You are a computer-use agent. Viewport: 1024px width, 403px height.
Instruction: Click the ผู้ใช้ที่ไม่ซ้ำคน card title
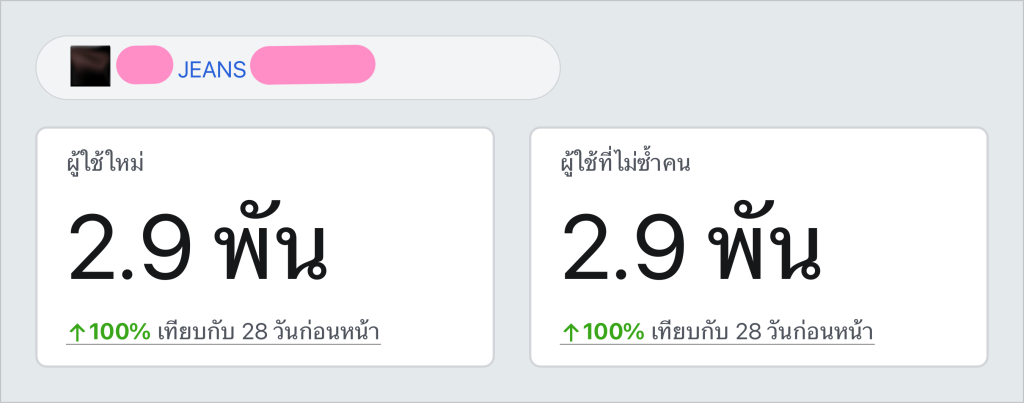tap(626, 163)
